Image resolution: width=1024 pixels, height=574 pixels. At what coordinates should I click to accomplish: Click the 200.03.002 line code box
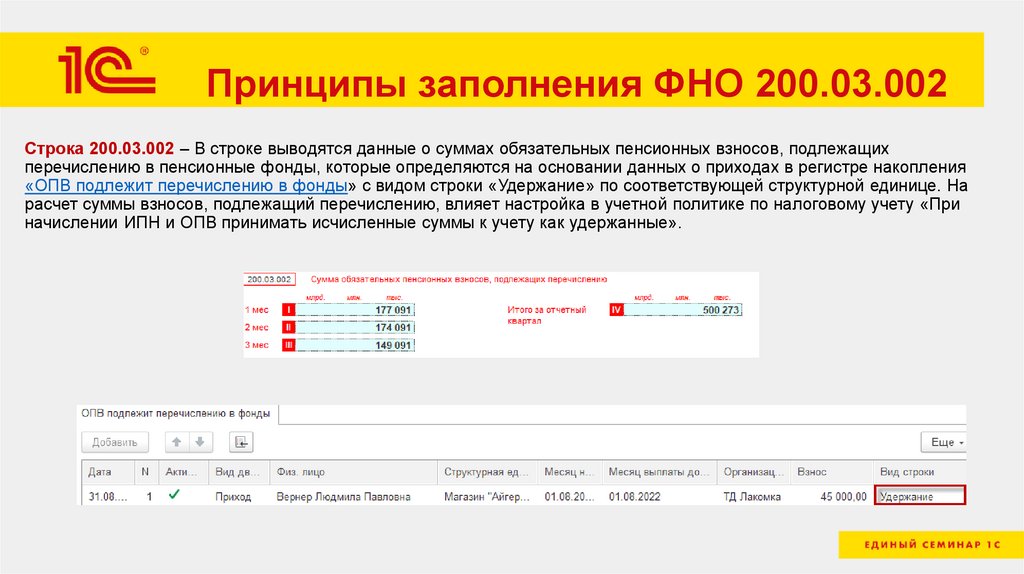click(x=269, y=279)
